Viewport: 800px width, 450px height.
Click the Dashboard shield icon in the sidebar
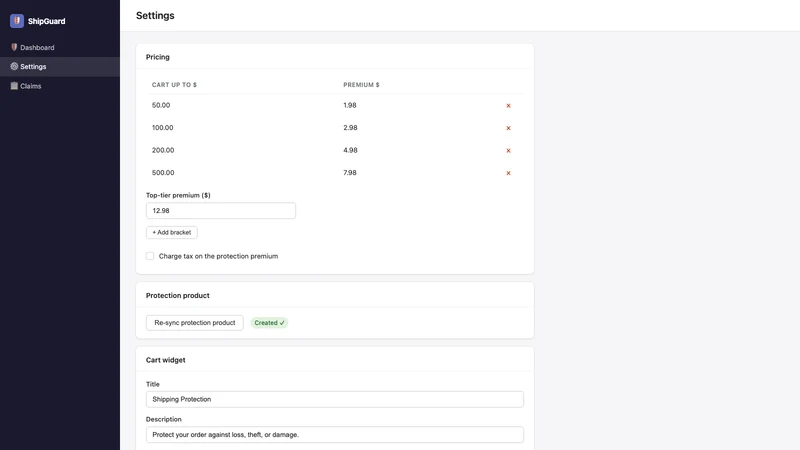[x=14, y=47]
